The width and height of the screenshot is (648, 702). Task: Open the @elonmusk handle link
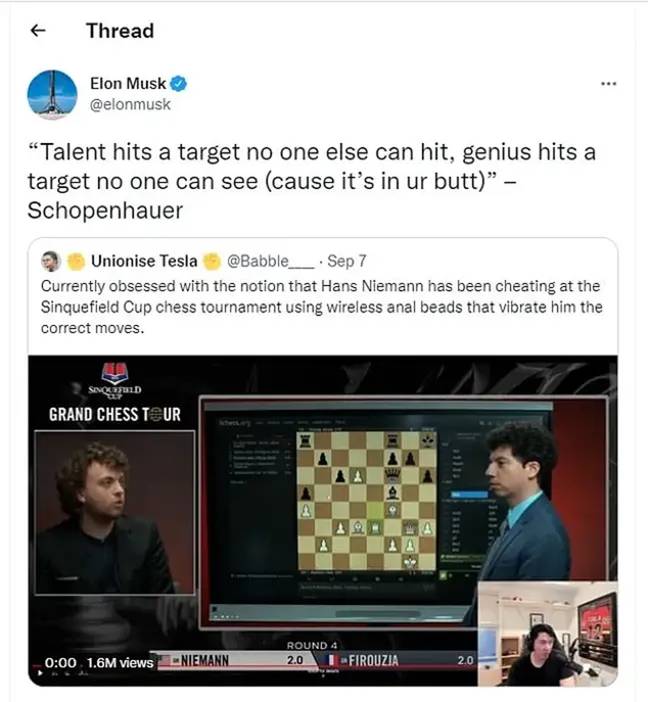(130, 105)
